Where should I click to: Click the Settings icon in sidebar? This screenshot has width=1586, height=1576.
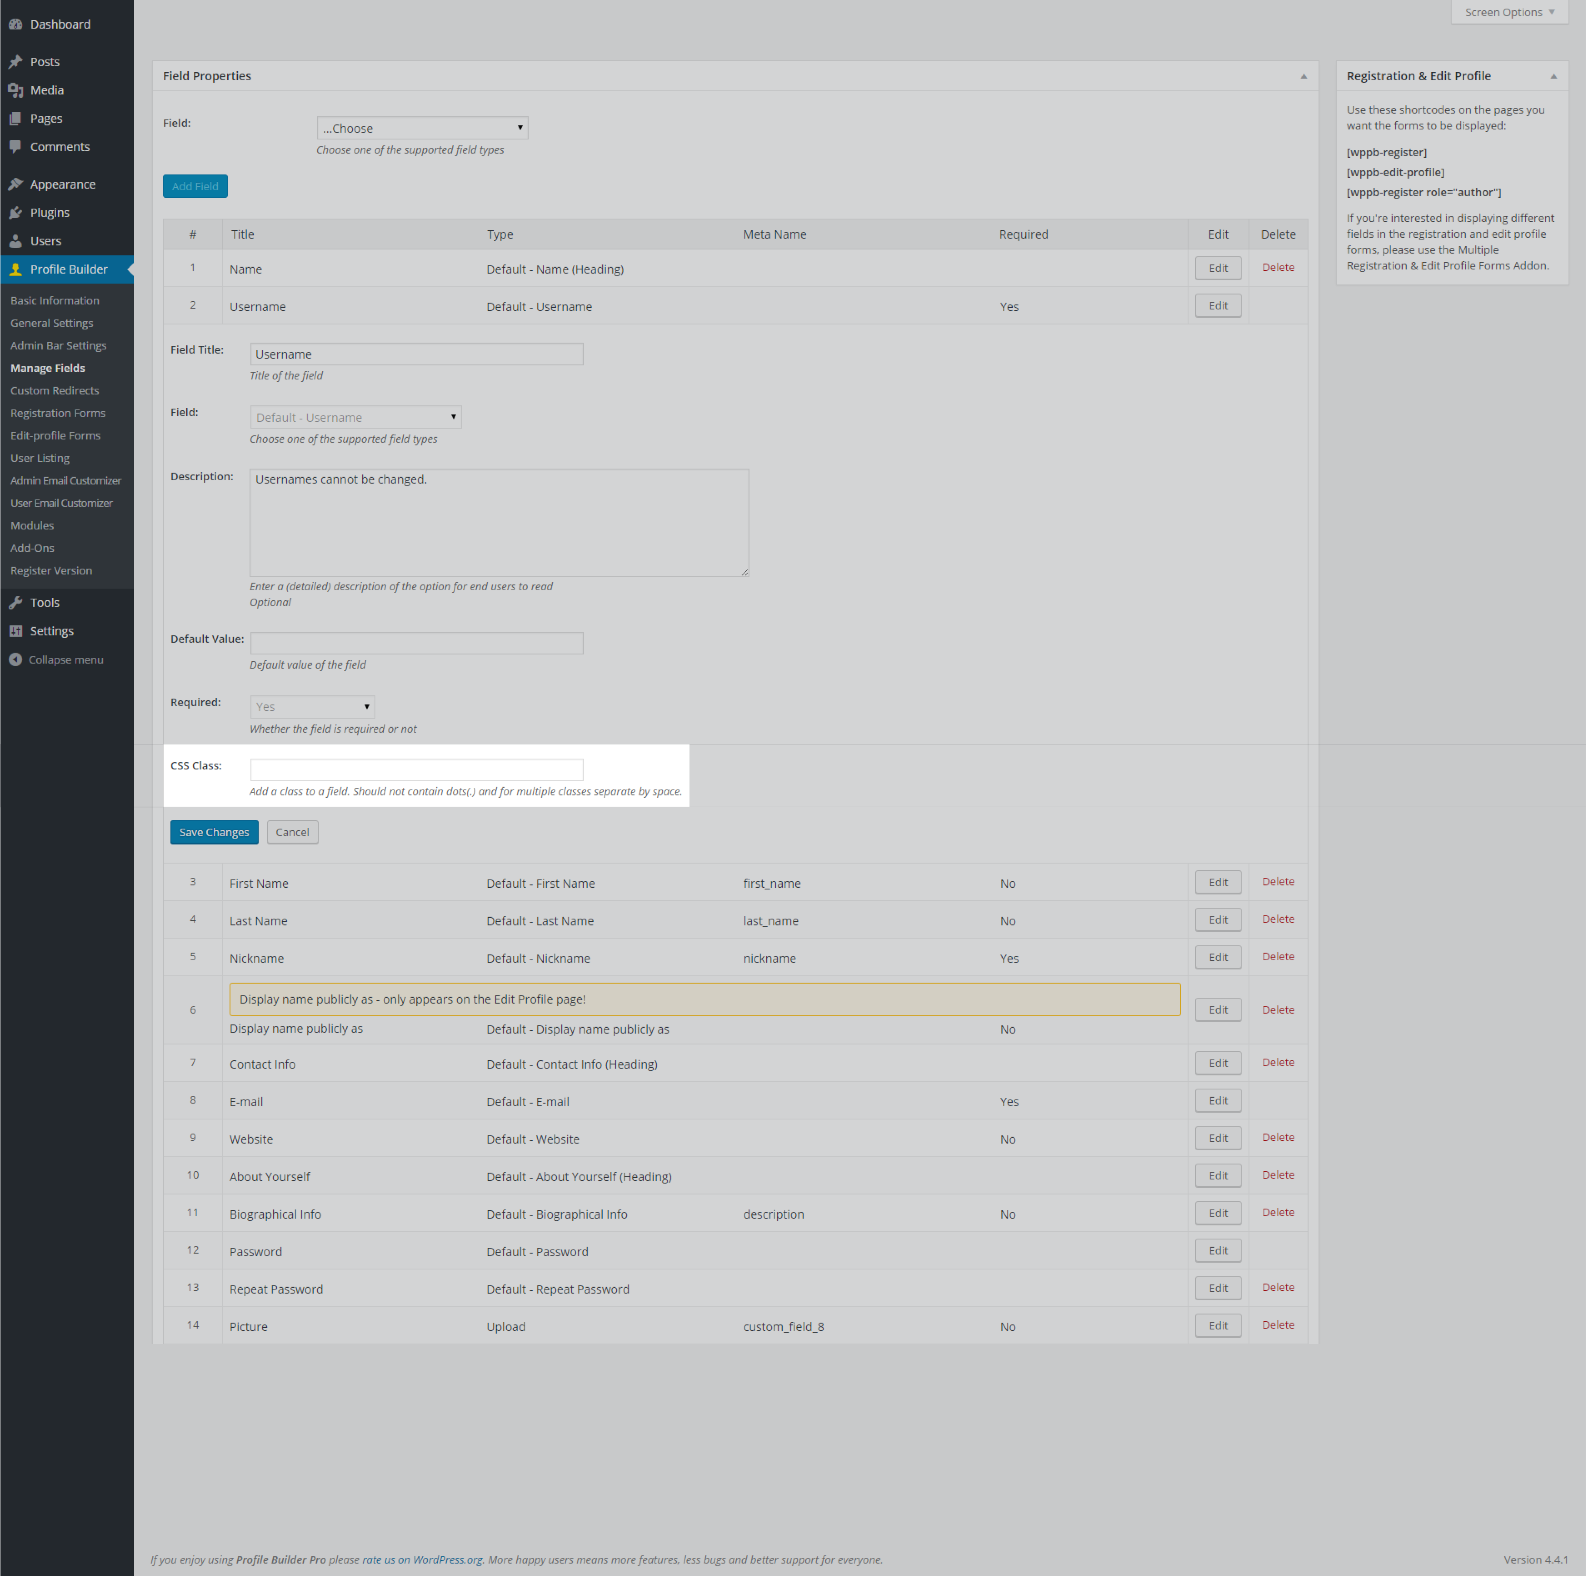point(16,631)
